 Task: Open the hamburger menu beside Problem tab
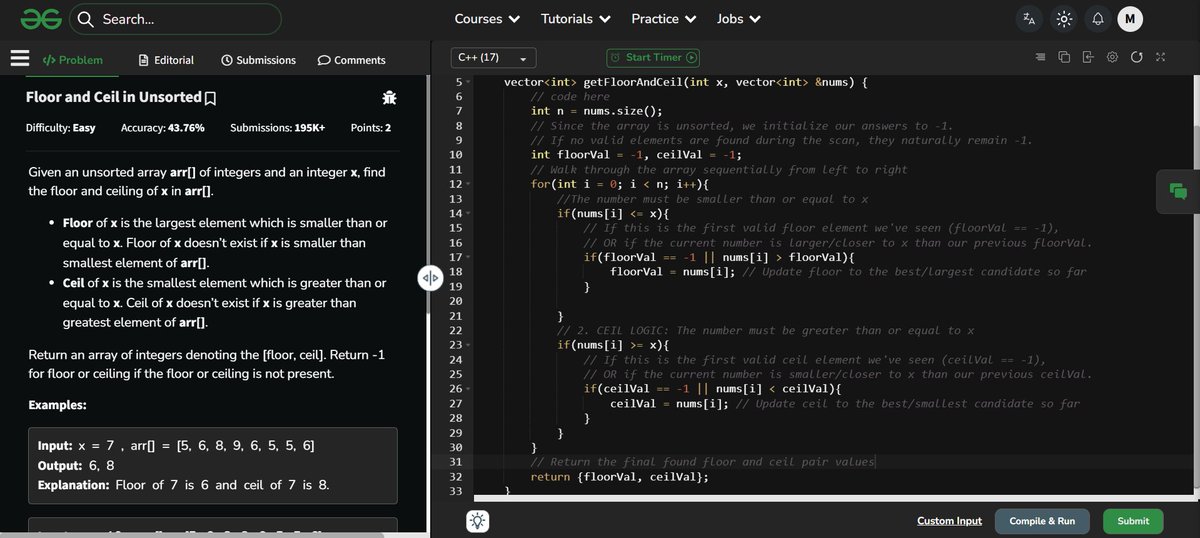click(19, 59)
